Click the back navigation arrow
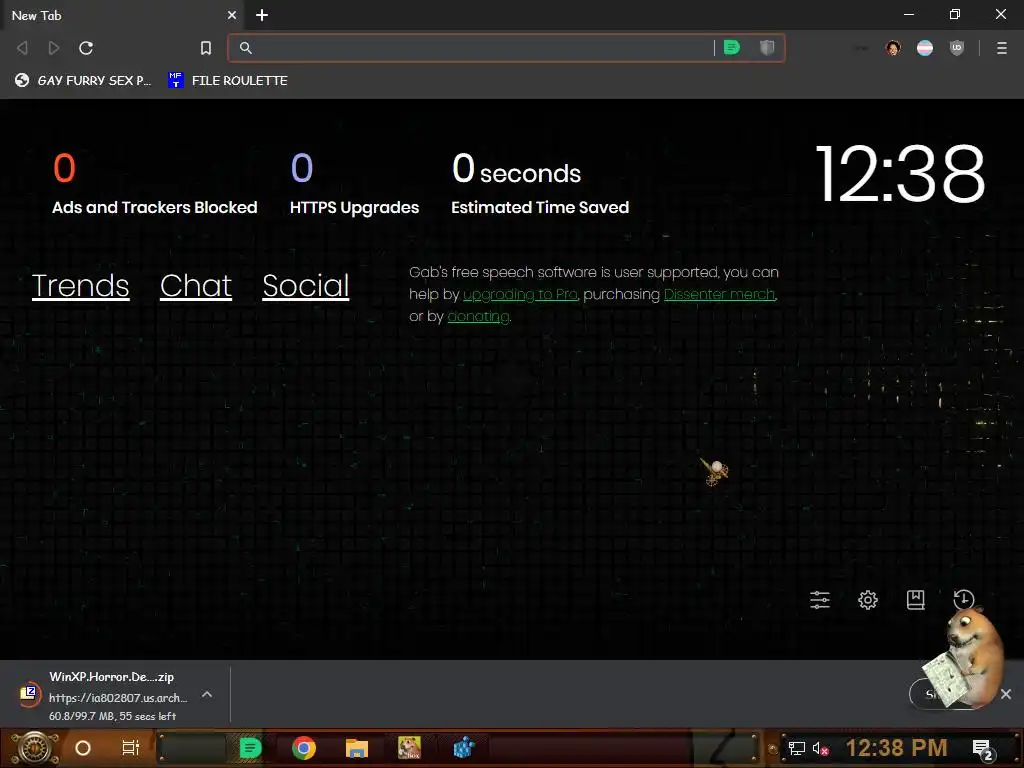Image resolution: width=1024 pixels, height=768 pixels. (22, 48)
